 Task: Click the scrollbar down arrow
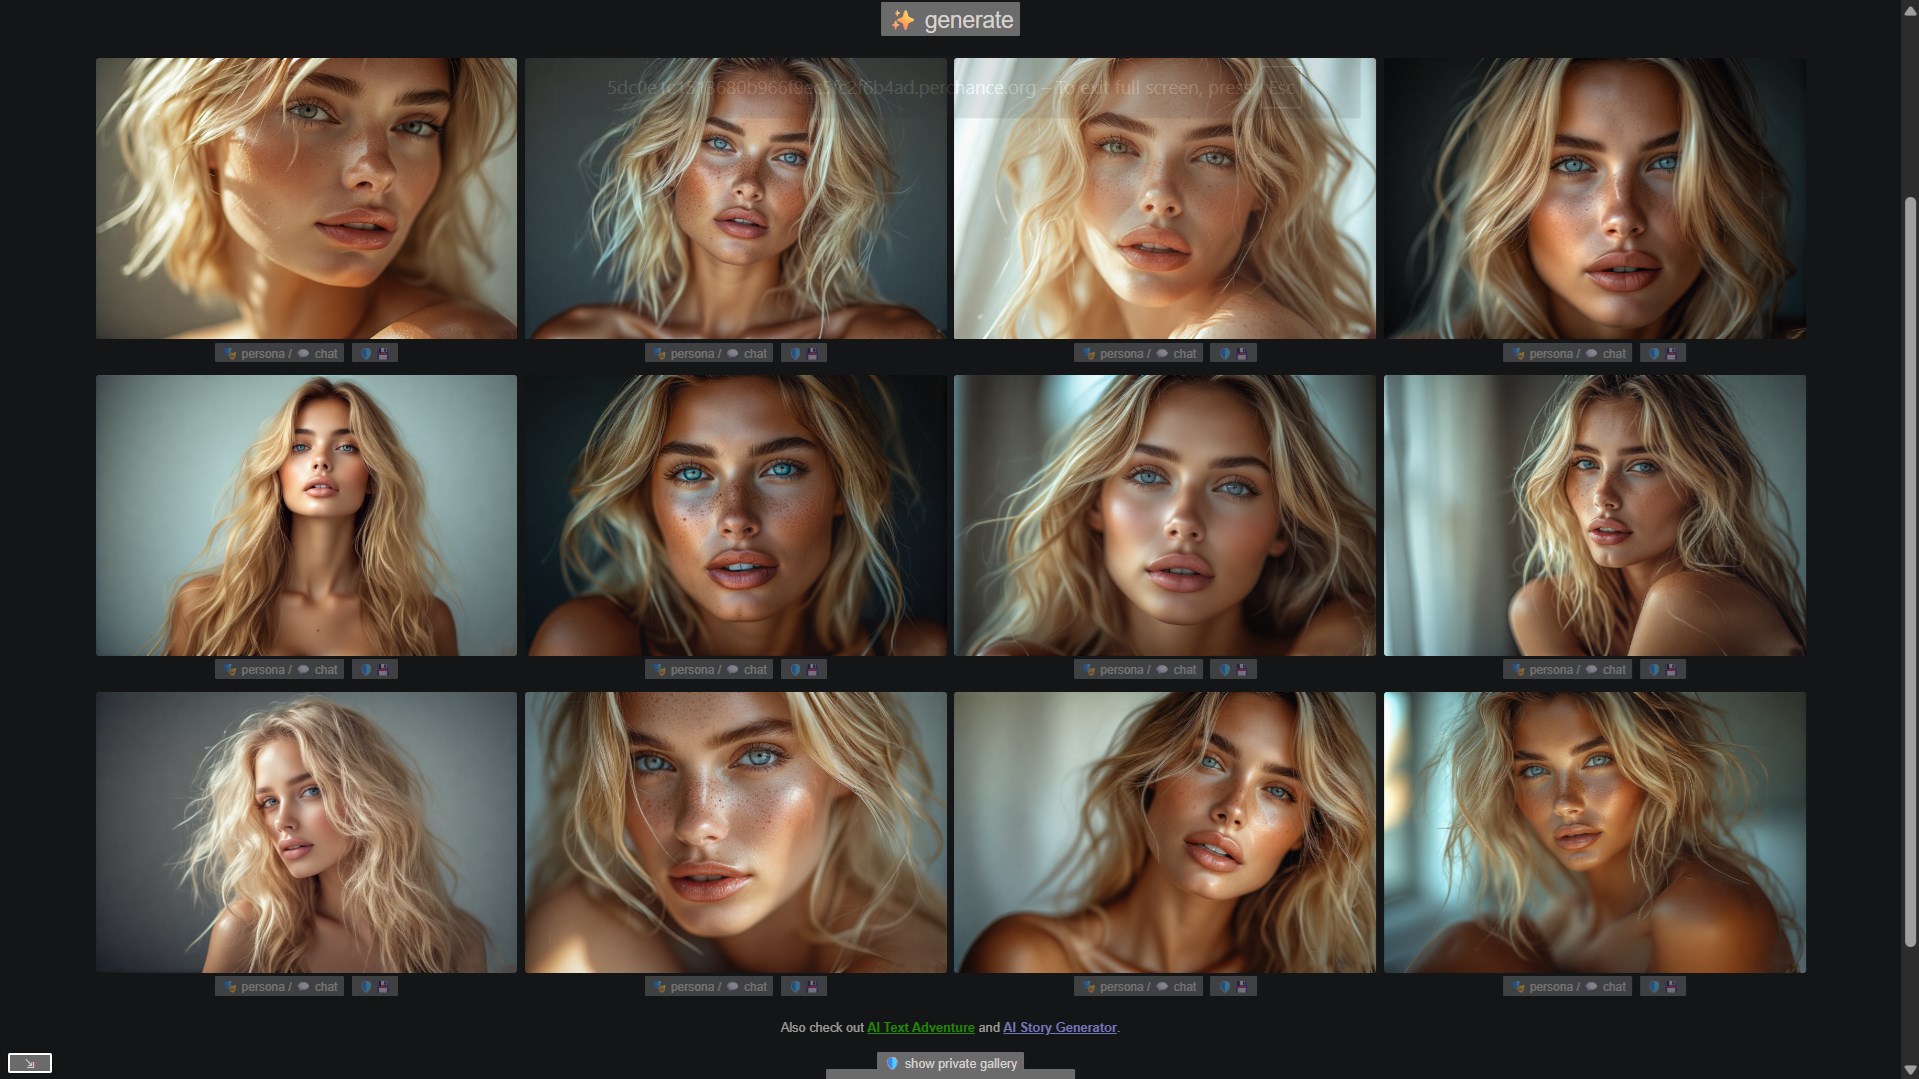(x=1910, y=1070)
